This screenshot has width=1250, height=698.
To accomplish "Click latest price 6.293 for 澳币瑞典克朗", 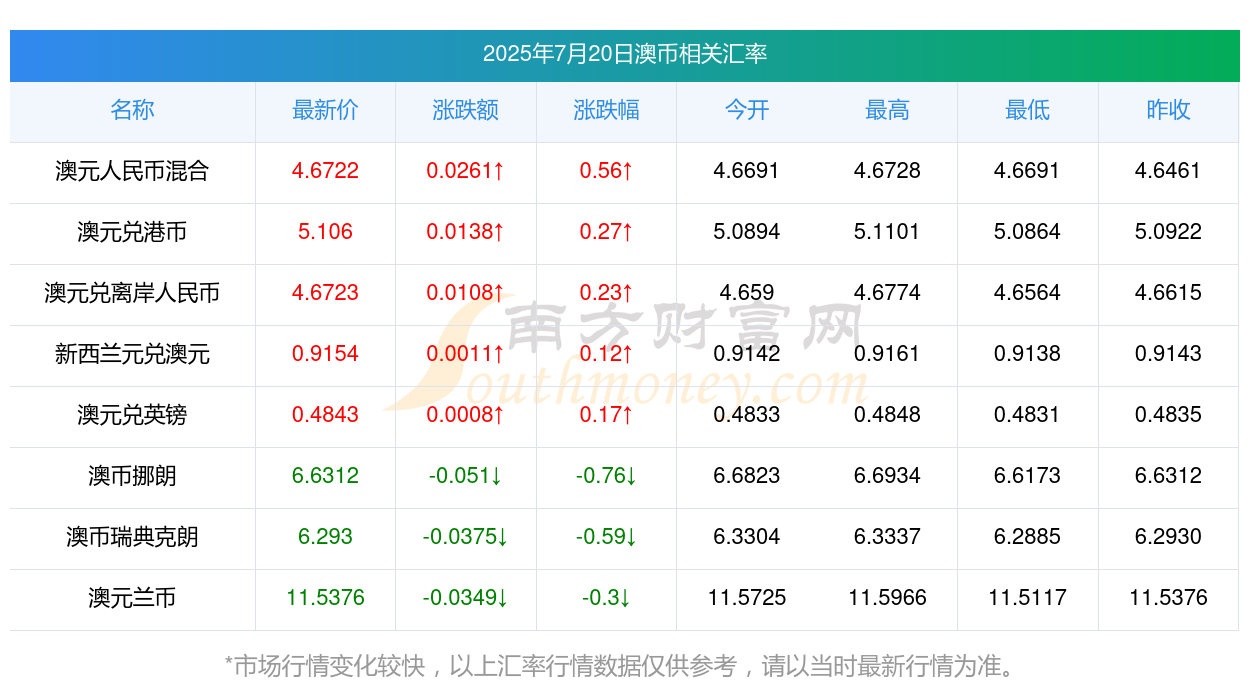I will [x=325, y=537].
